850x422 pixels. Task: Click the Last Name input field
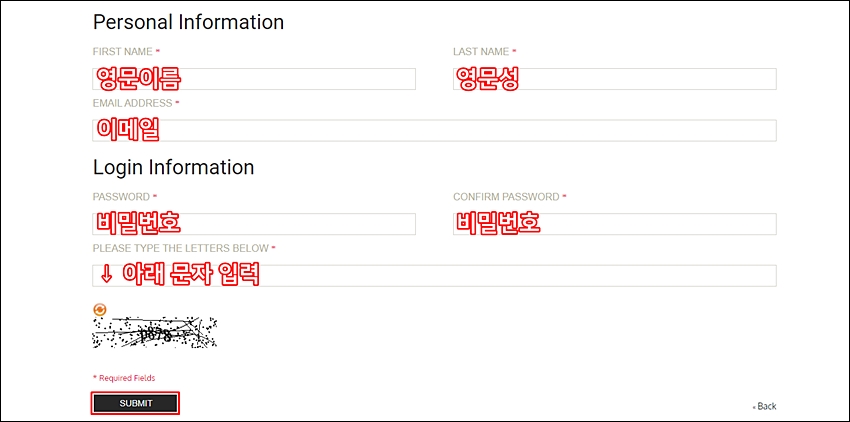pyautogui.click(x=615, y=79)
